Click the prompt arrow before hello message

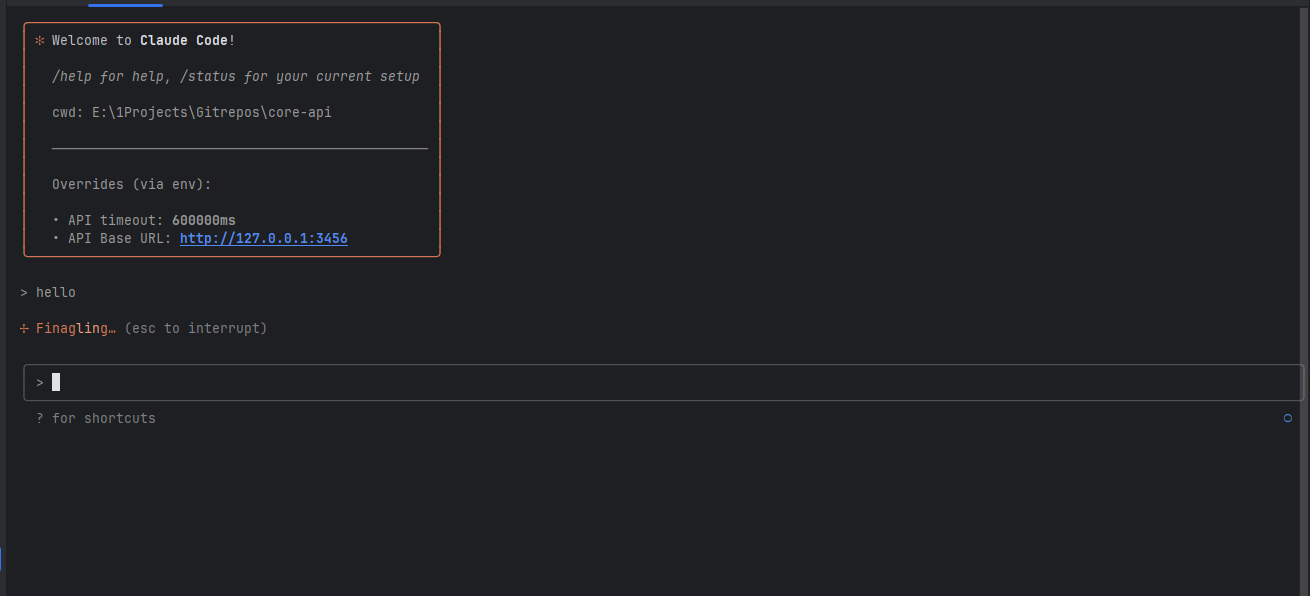click(24, 293)
